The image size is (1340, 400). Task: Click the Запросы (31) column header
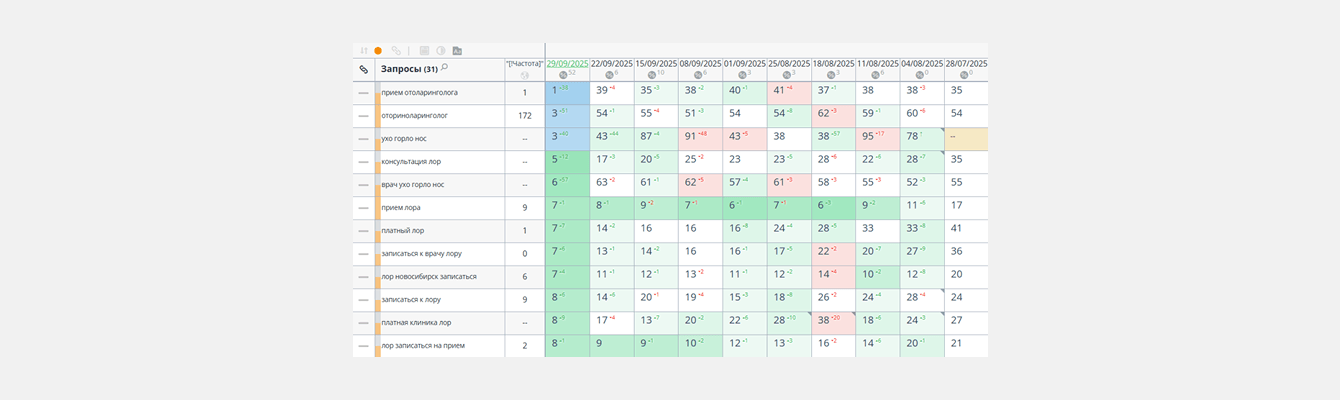coord(409,69)
